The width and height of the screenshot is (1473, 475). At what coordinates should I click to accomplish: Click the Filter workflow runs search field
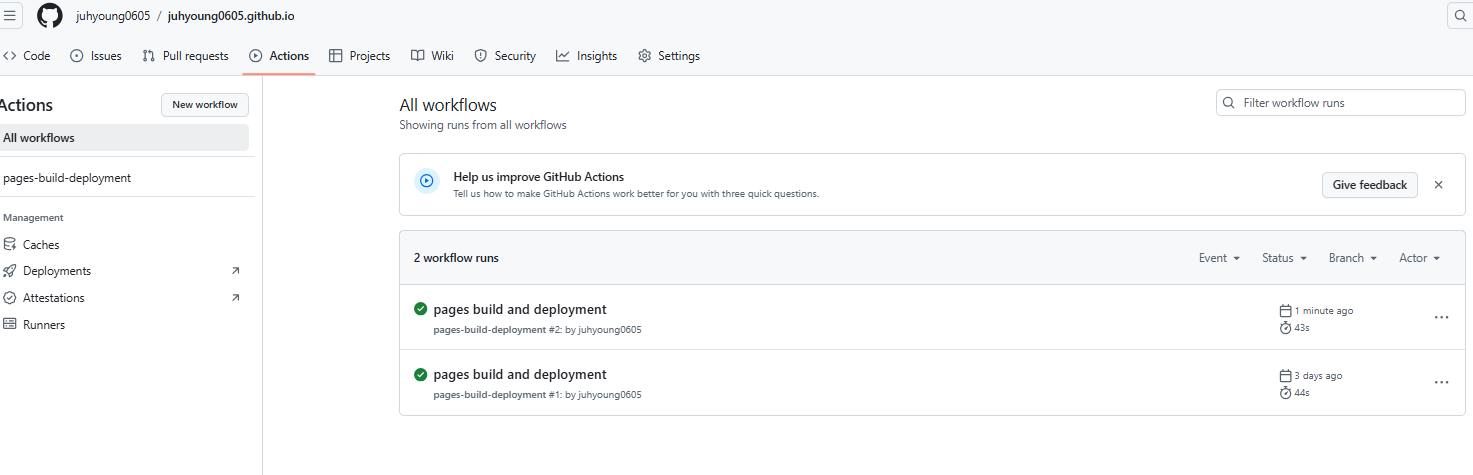(x=1340, y=103)
